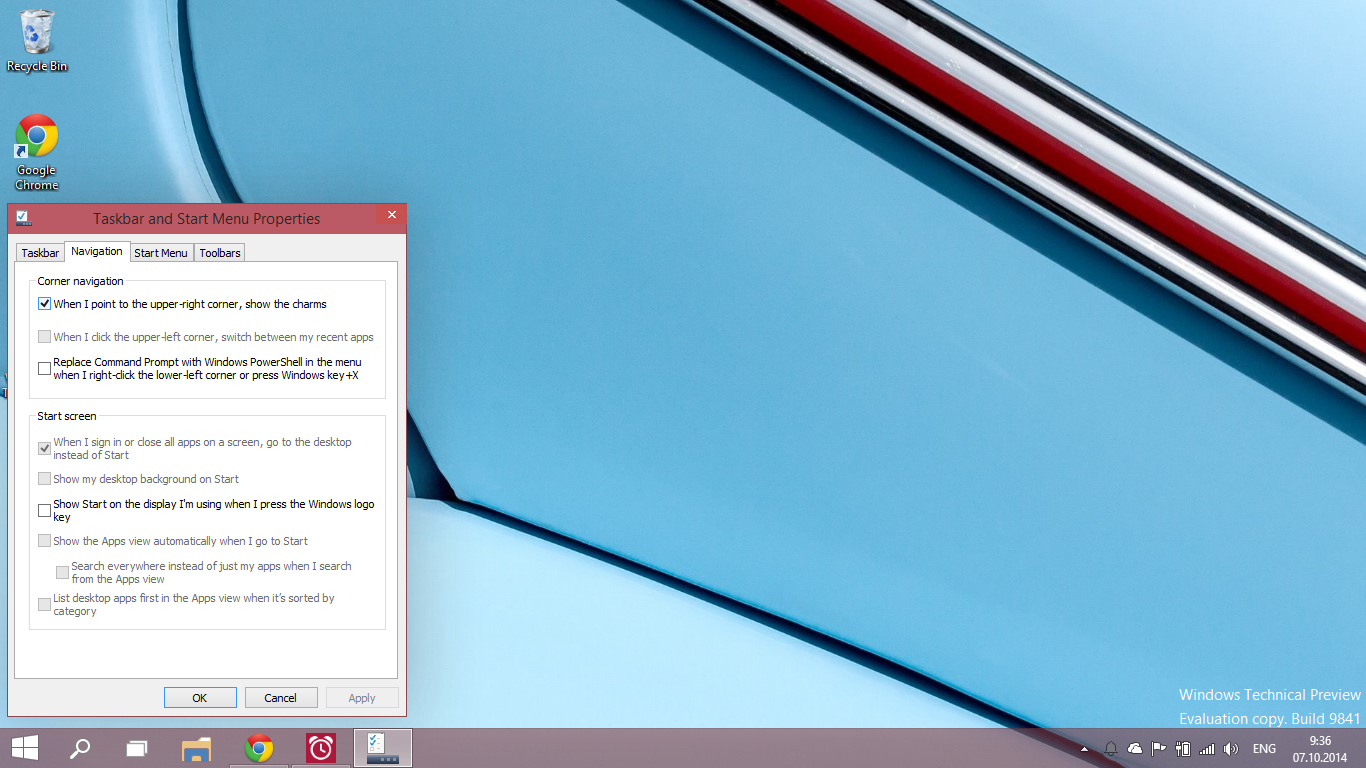Open the Toolbars tab
Viewport: 1366px width, 768px height.
tap(220, 253)
